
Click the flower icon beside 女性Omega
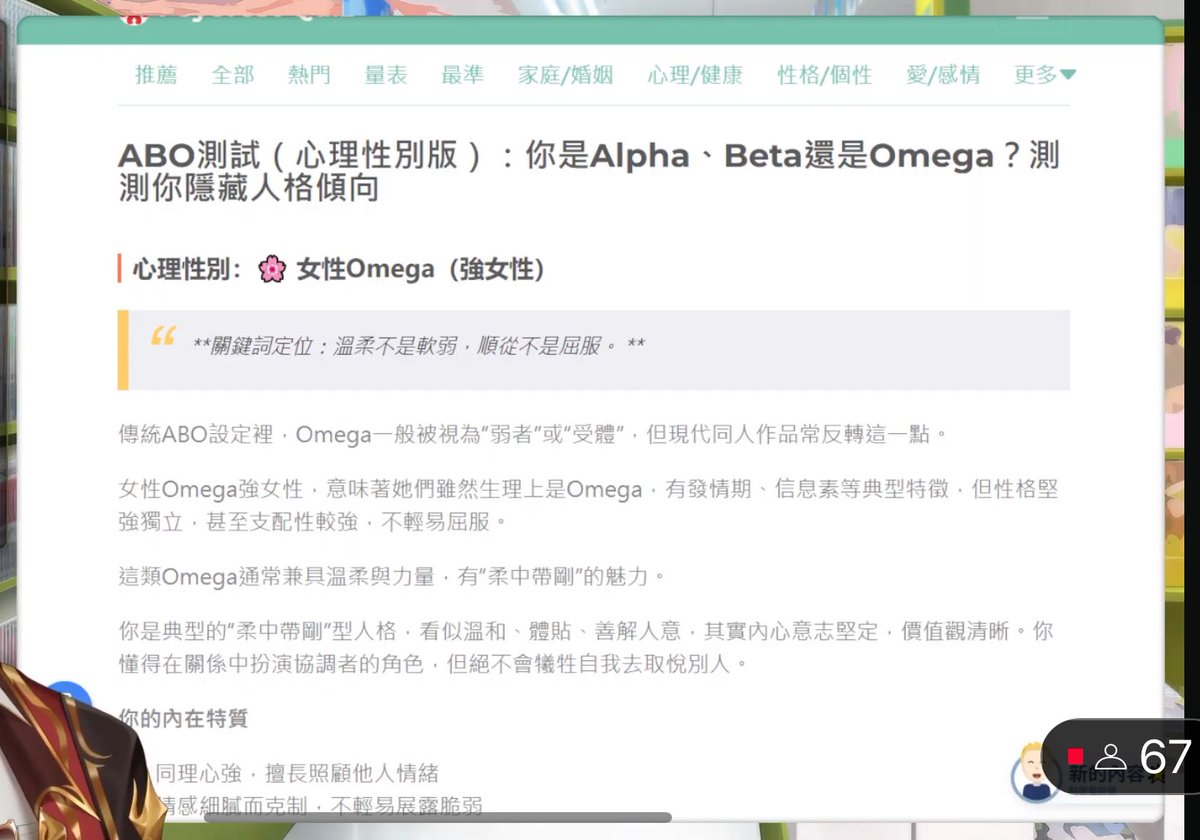tap(272, 270)
